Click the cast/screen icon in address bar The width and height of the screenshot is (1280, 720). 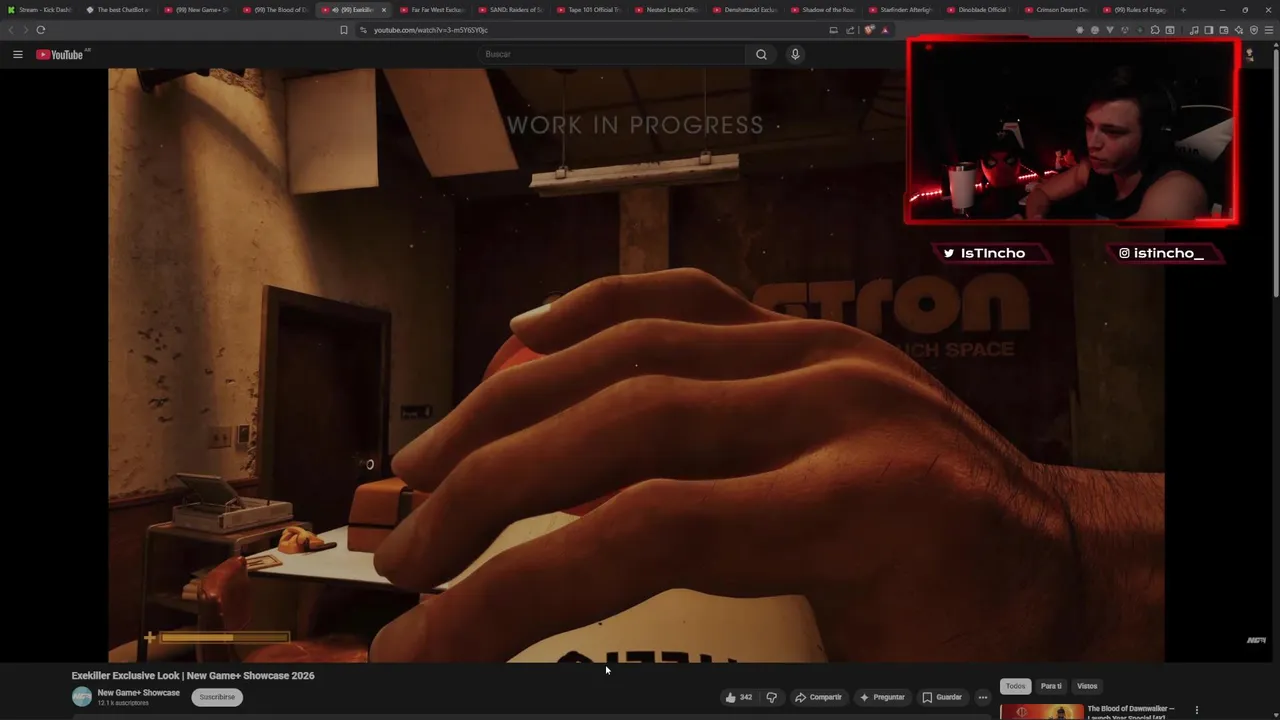tap(833, 30)
